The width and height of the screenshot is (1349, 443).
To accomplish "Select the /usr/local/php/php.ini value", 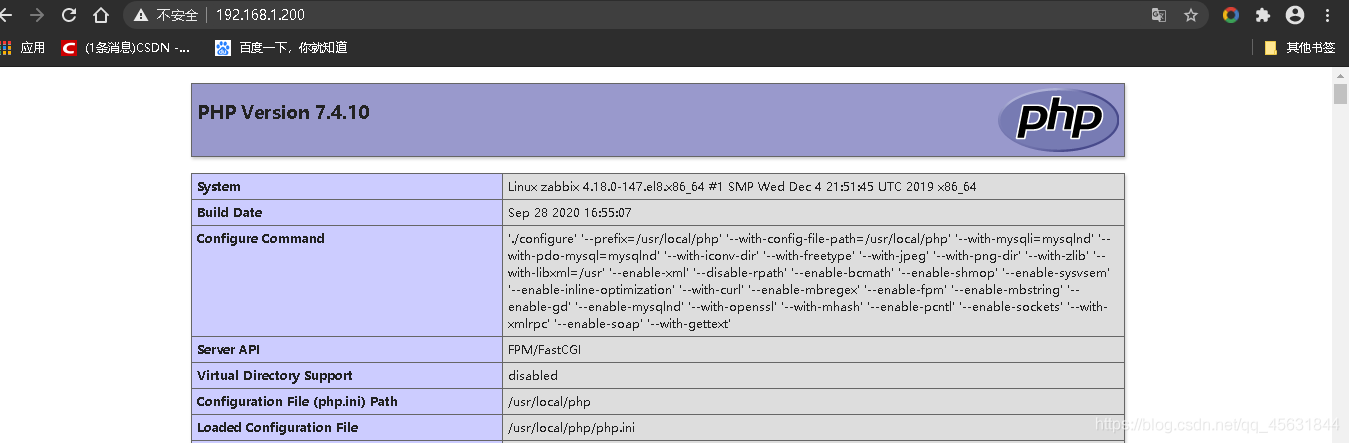I will coord(571,428).
